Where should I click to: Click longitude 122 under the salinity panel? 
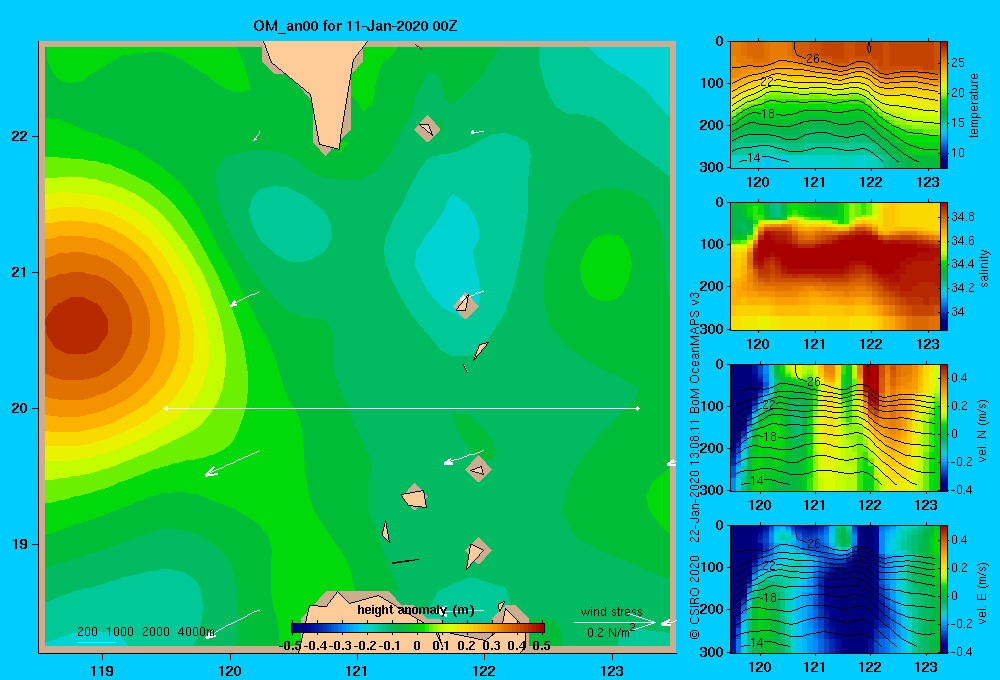click(871, 344)
